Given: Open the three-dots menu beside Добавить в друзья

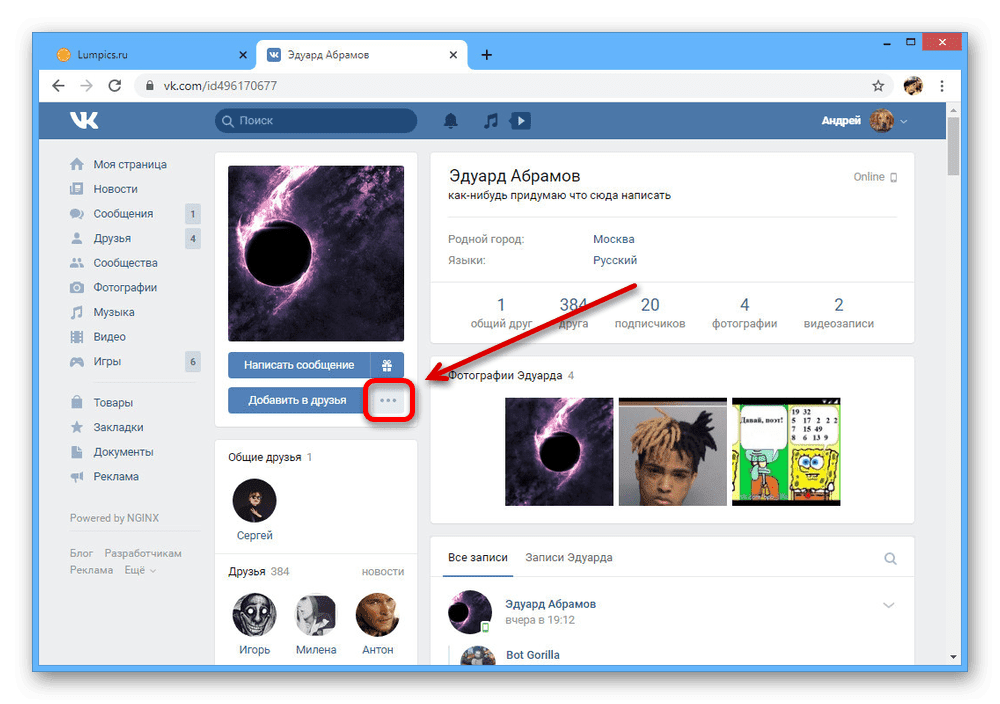Looking at the screenshot, I should 388,400.
